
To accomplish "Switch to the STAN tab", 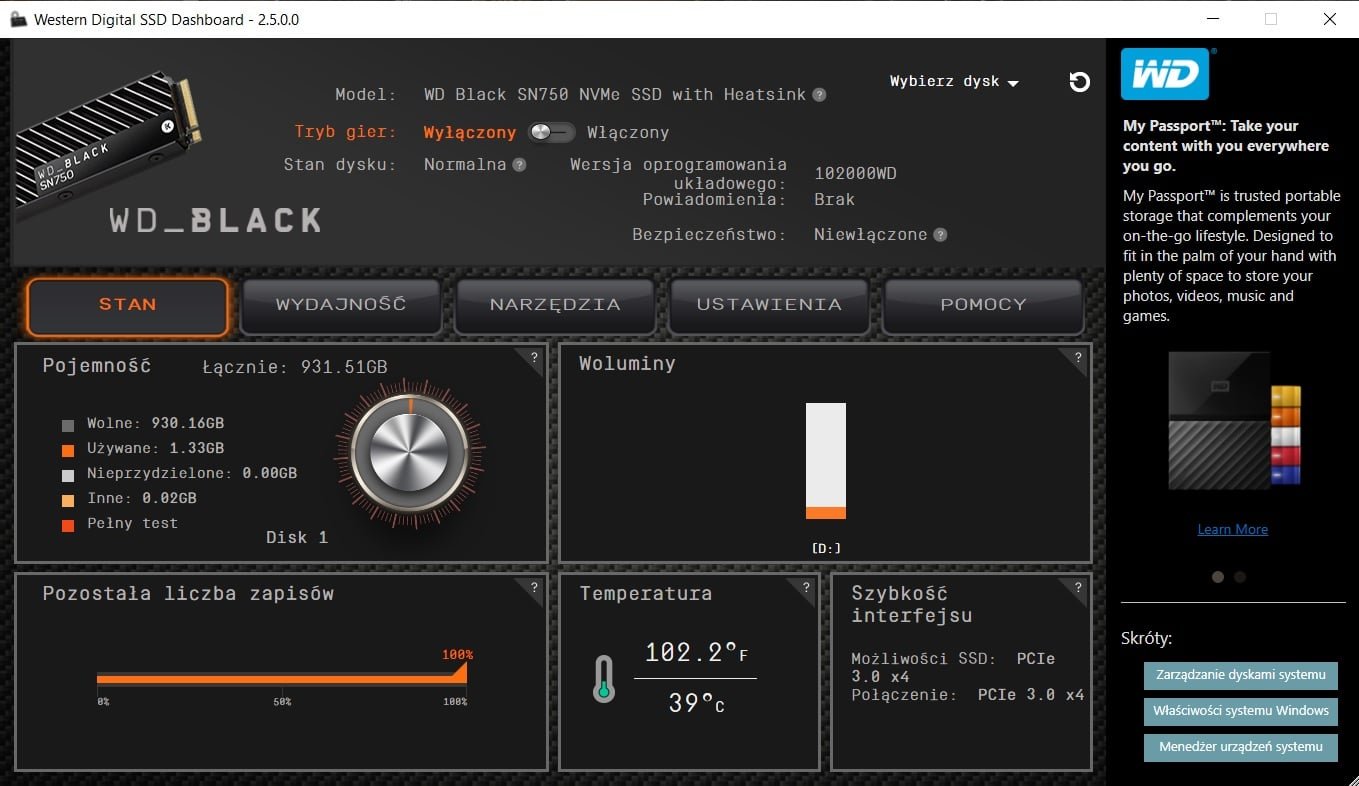I will [128, 305].
